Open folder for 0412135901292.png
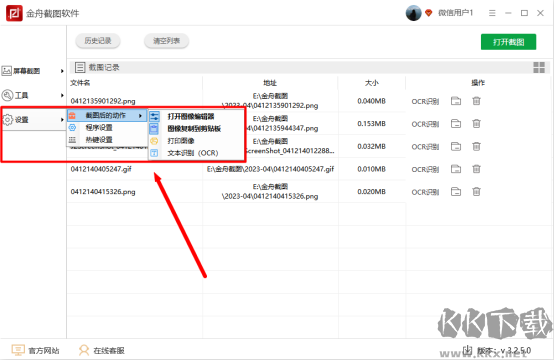This screenshot has height=360, width=554. [456, 101]
